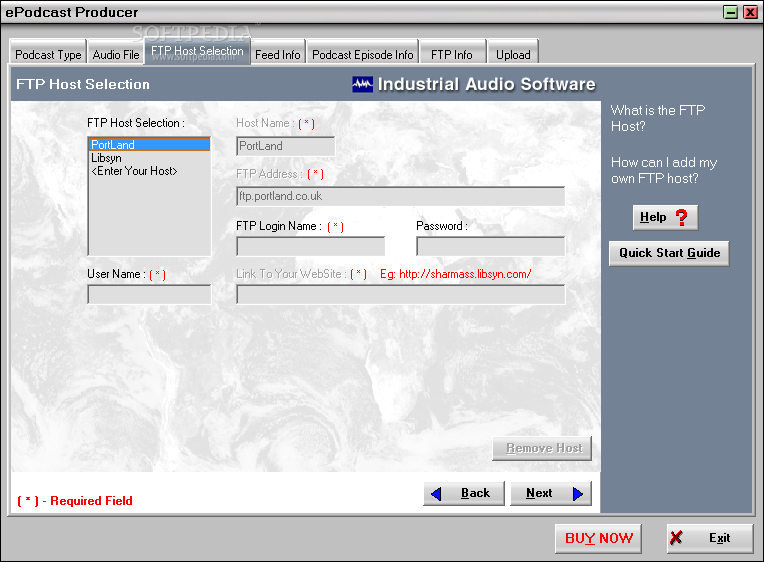Switch to the Podcast Type tab
The image size is (764, 562).
tap(48, 52)
